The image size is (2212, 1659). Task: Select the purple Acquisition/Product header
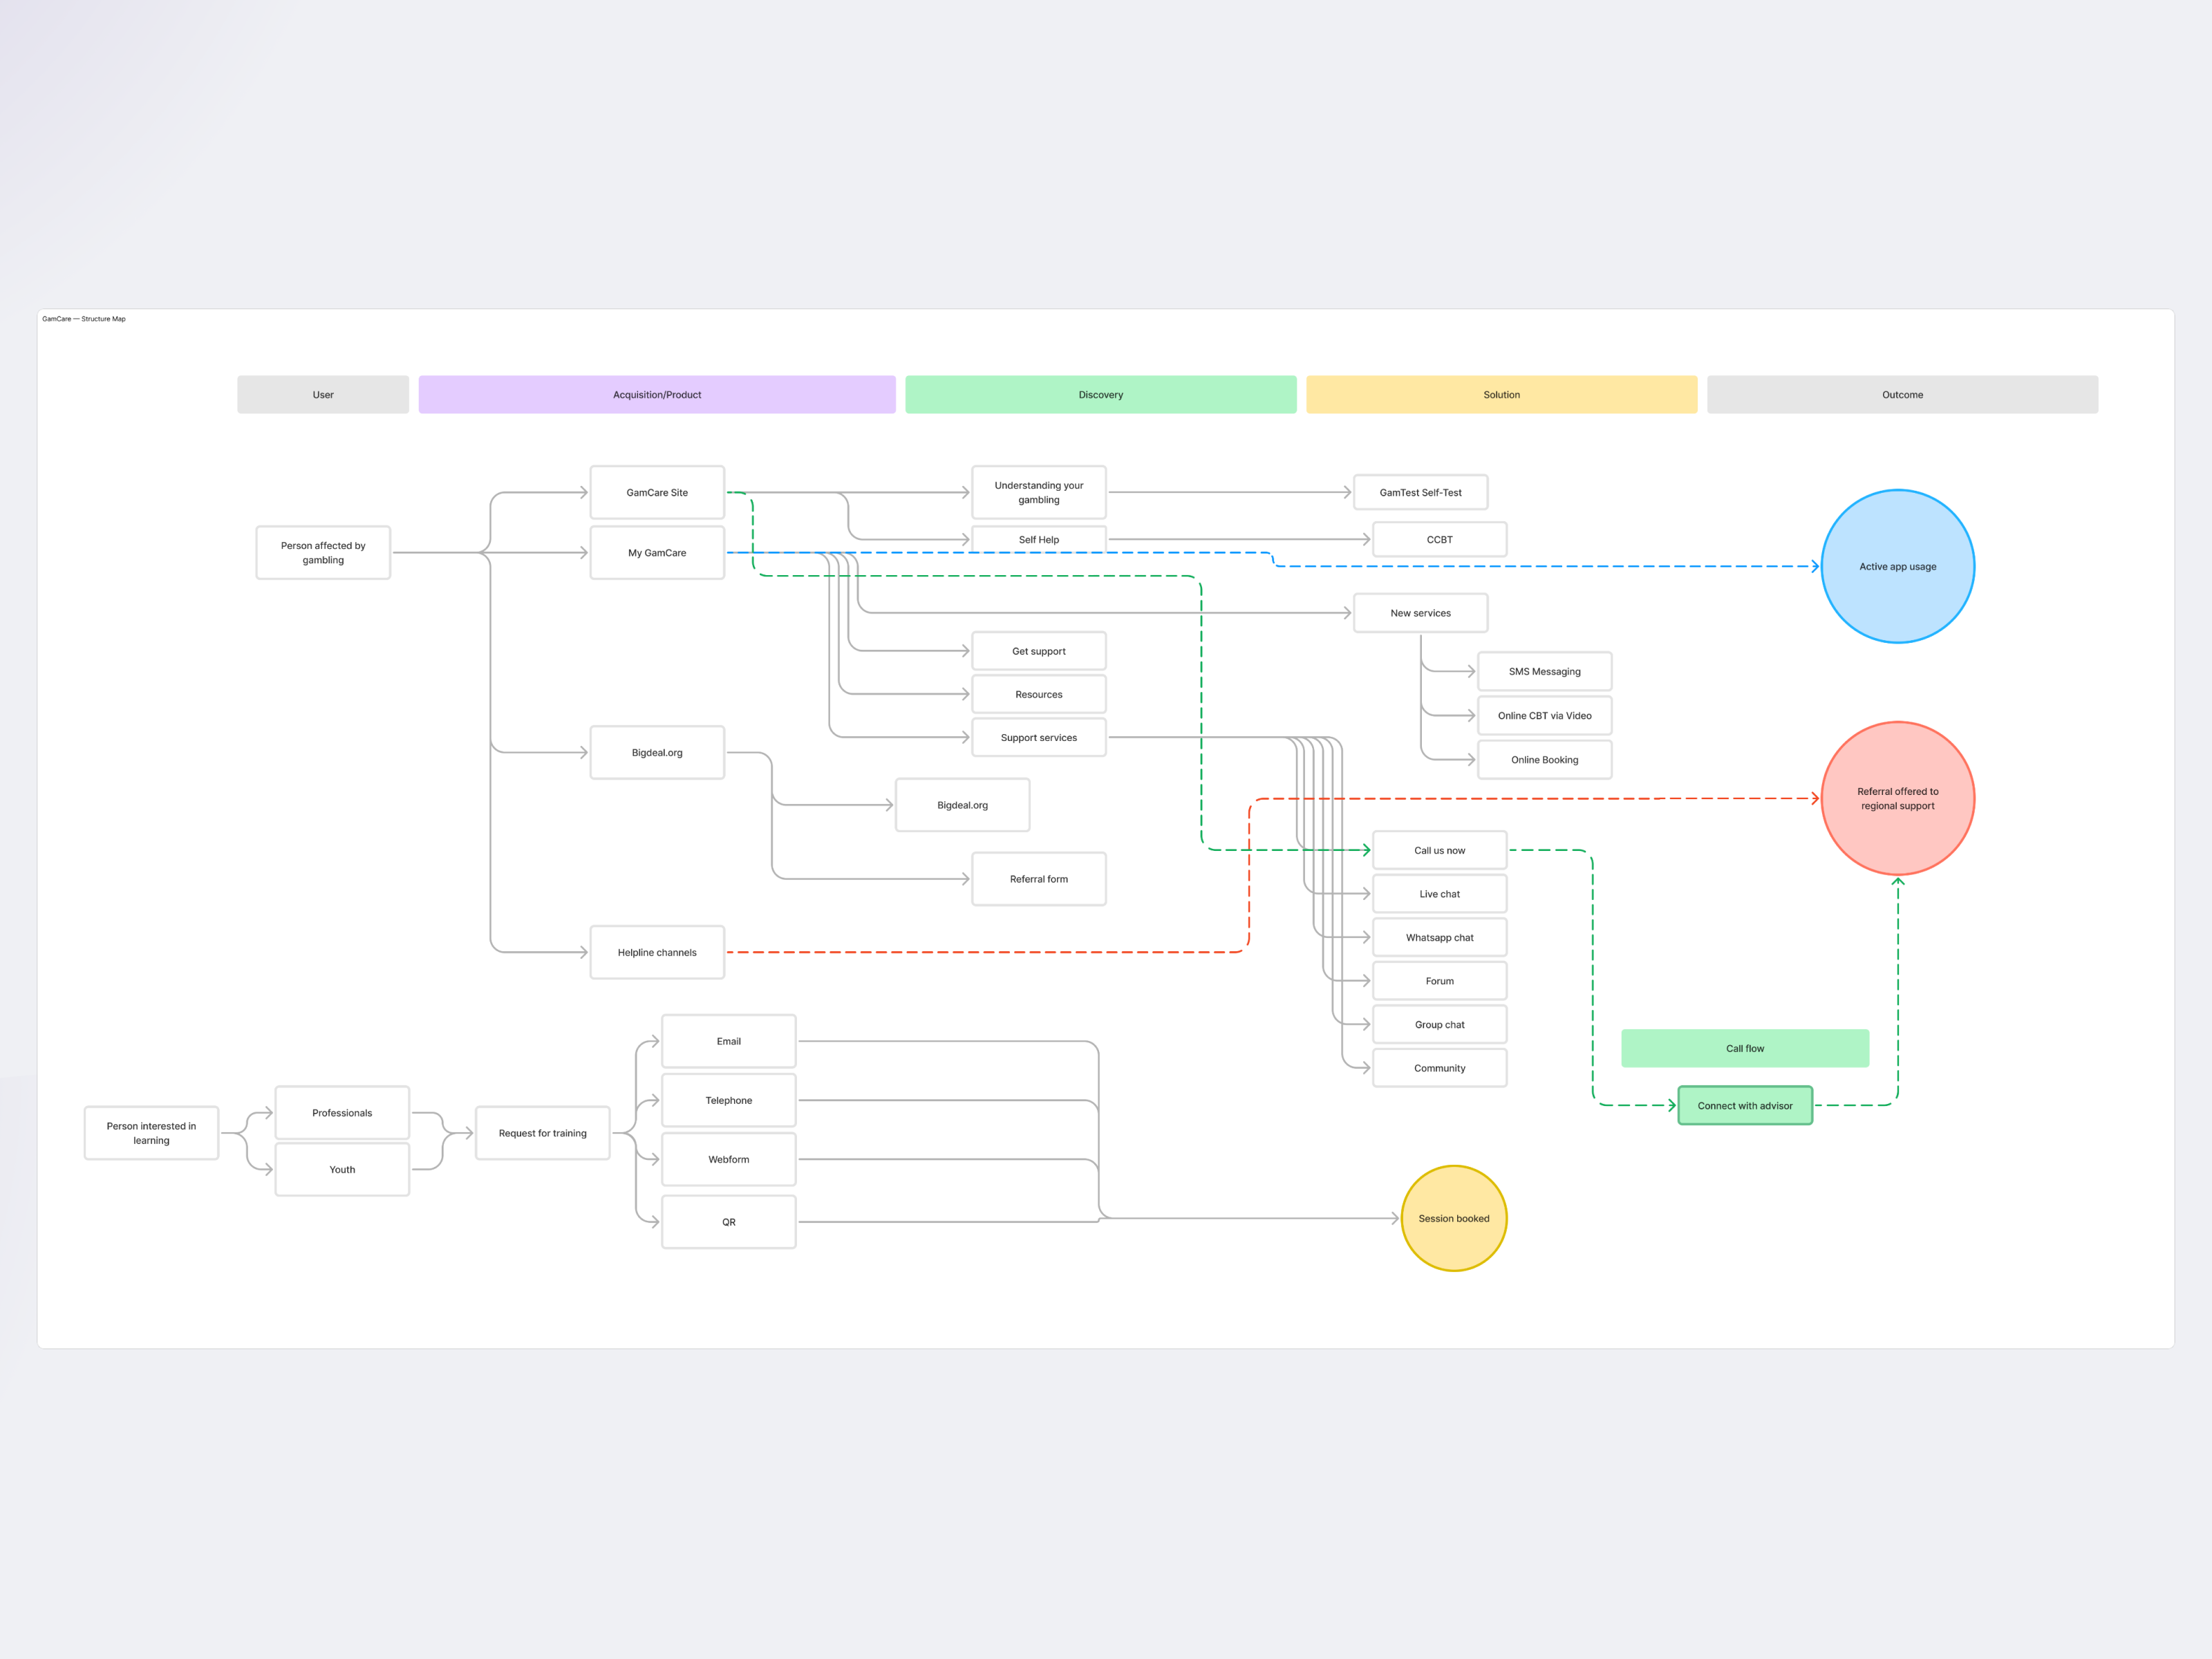[656, 394]
